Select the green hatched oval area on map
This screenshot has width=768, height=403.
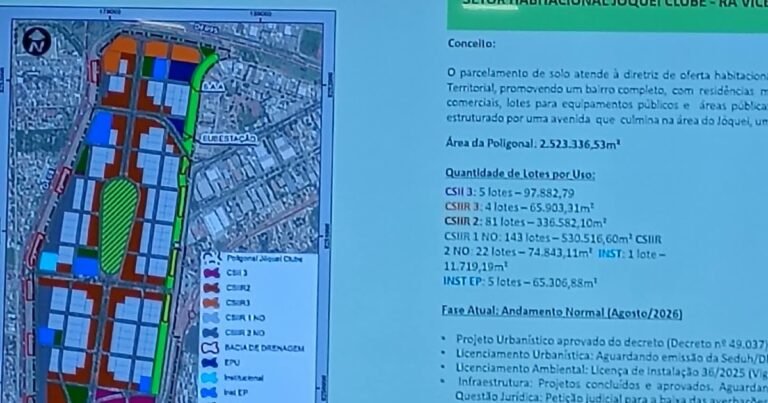point(119,226)
